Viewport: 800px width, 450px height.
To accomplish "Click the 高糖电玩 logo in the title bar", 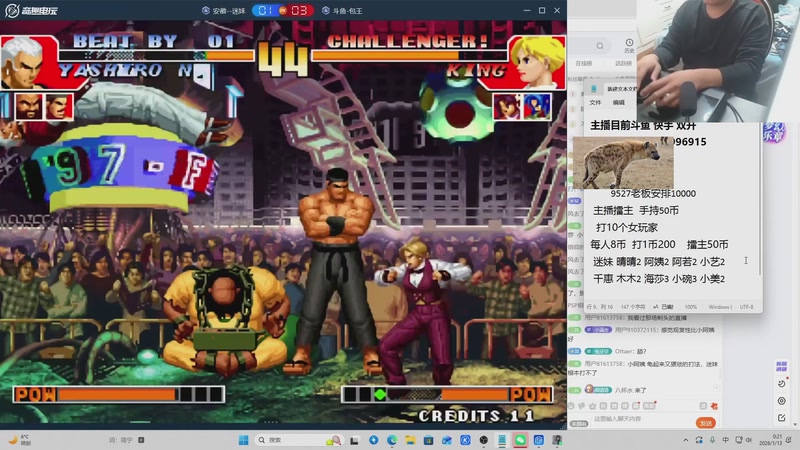I will click(31, 11).
